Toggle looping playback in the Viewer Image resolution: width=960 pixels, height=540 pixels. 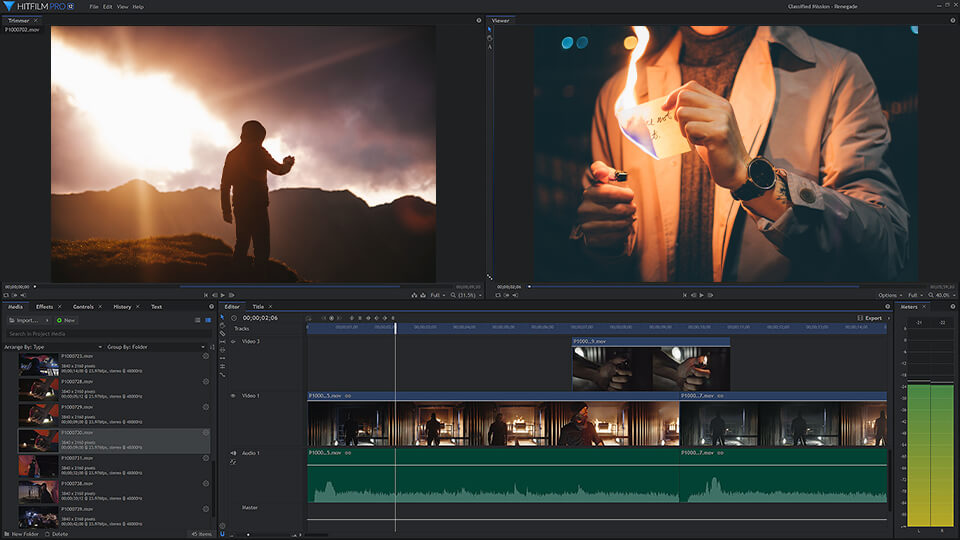(498, 295)
